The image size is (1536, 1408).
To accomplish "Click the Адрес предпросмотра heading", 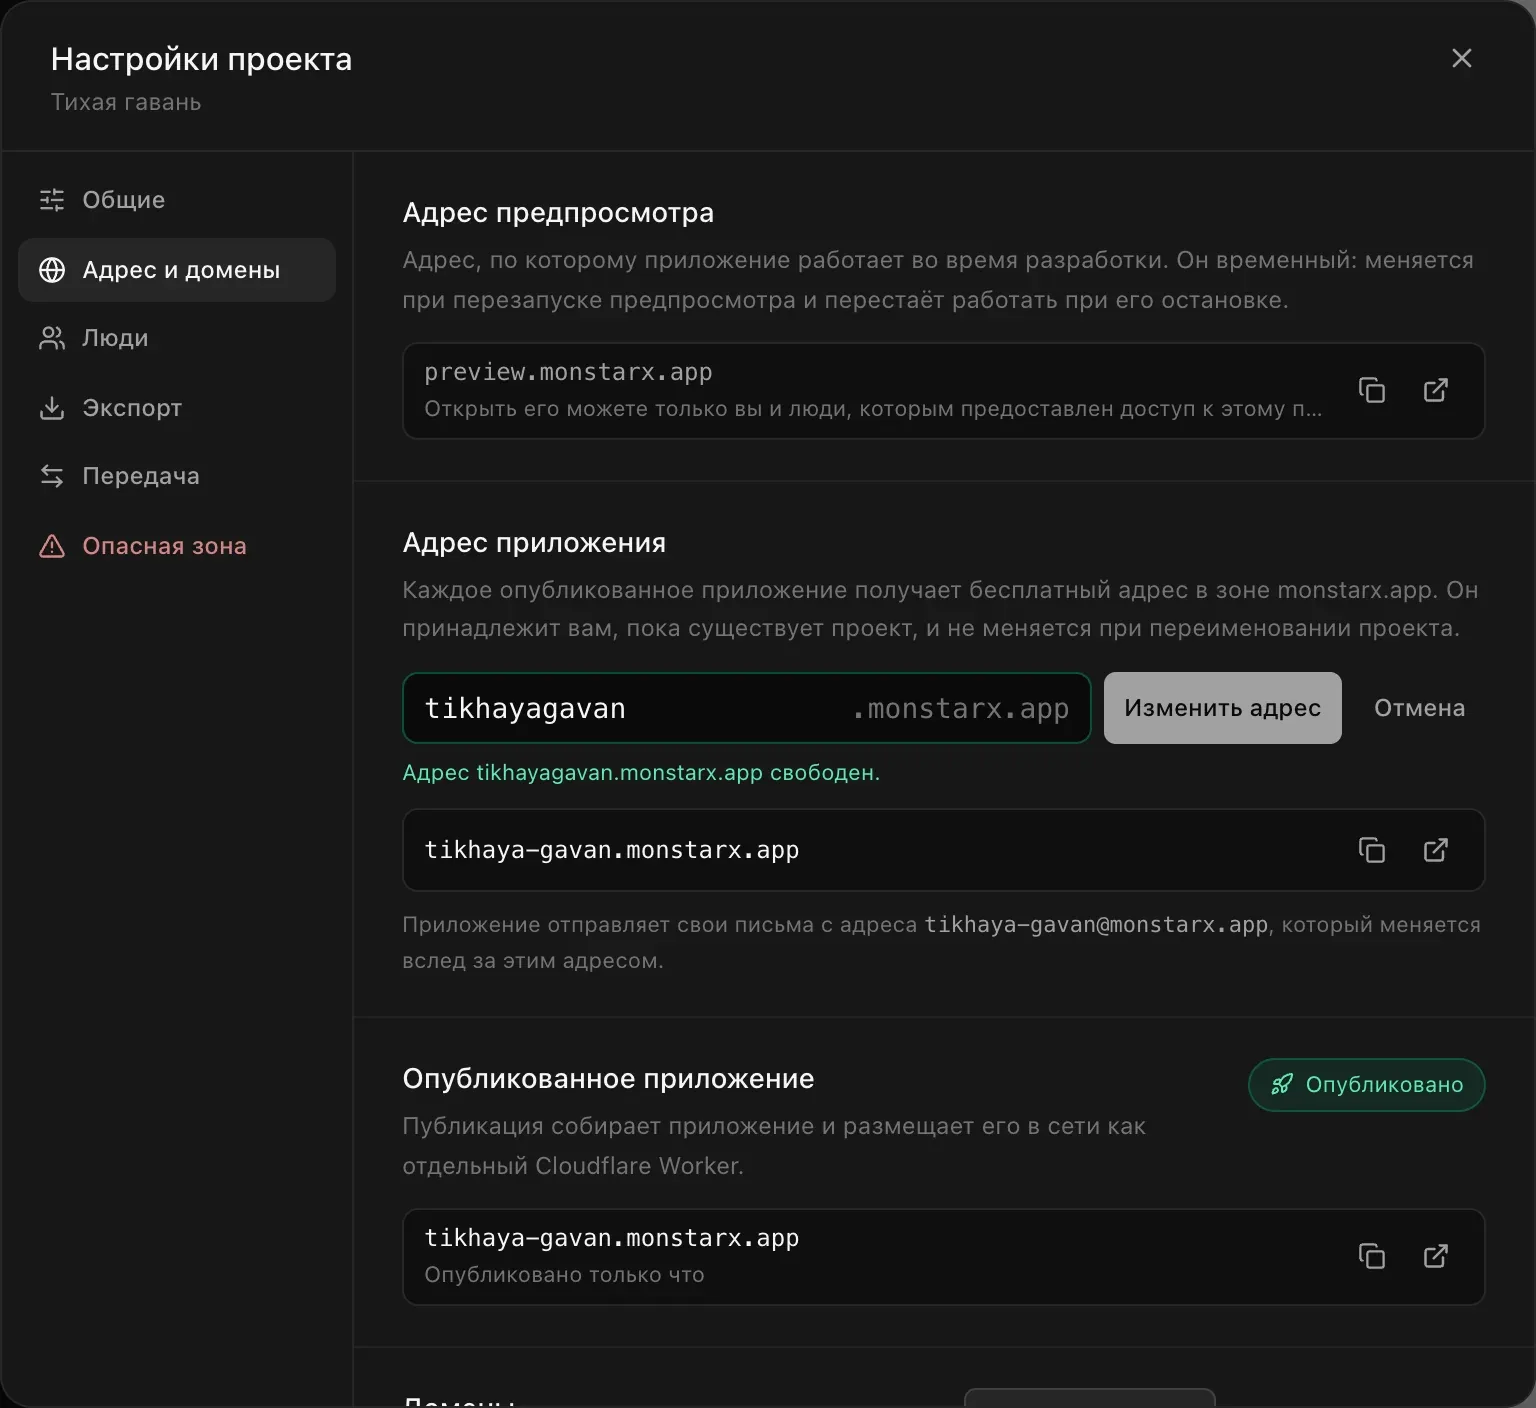I will point(558,213).
